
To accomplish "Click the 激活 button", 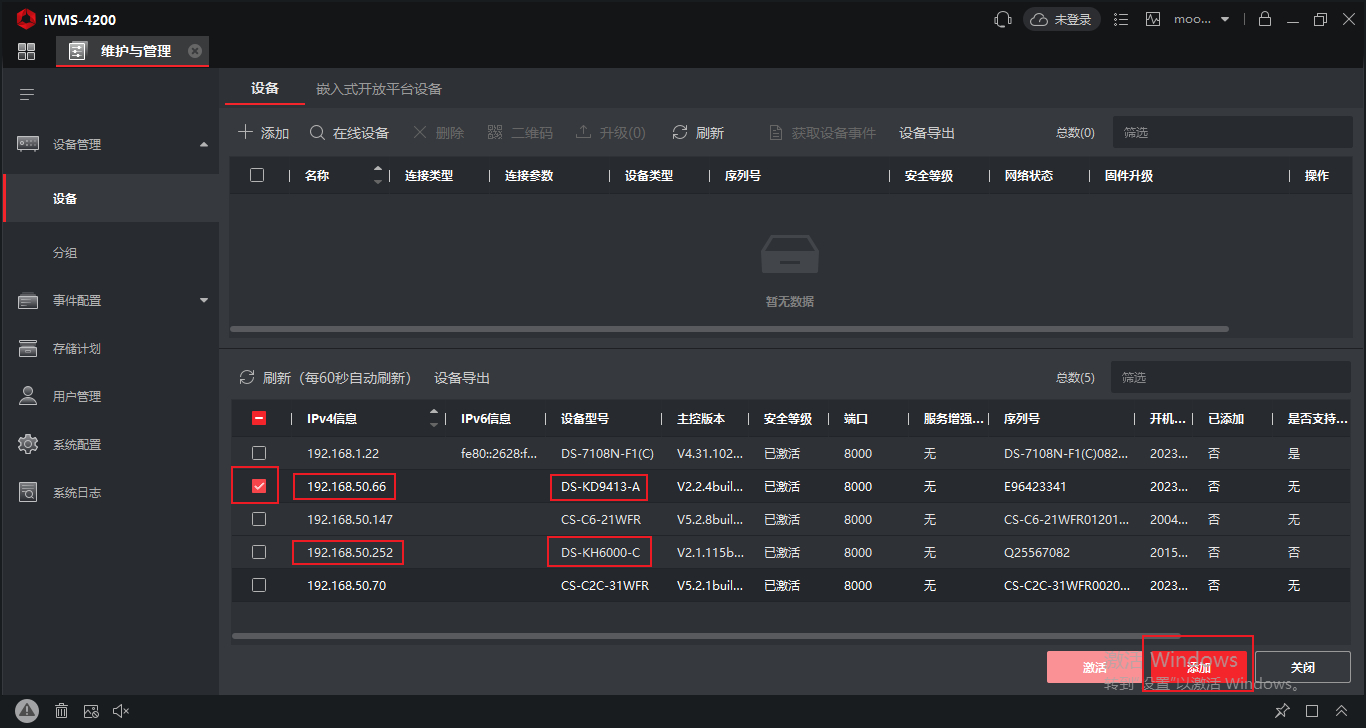I will click(x=1095, y=667).
